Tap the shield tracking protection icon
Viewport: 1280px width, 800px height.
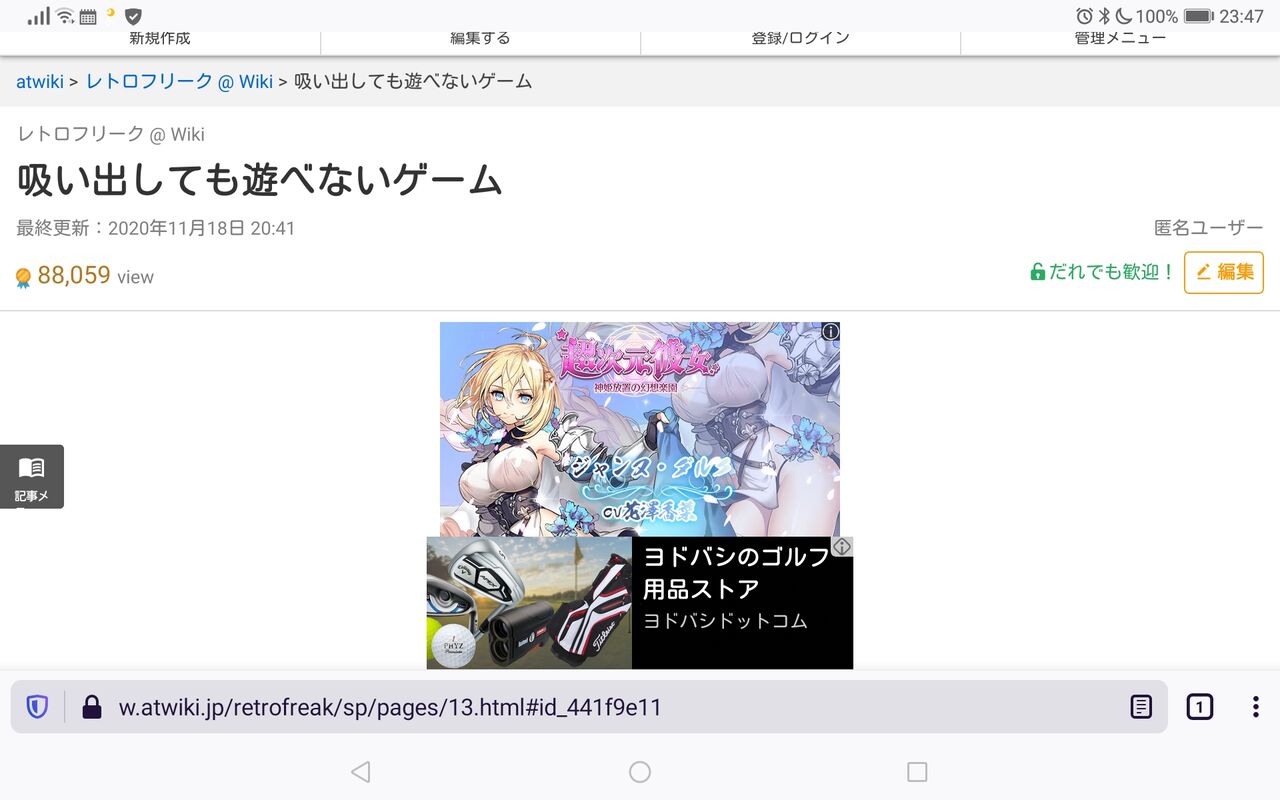point(37,708)
